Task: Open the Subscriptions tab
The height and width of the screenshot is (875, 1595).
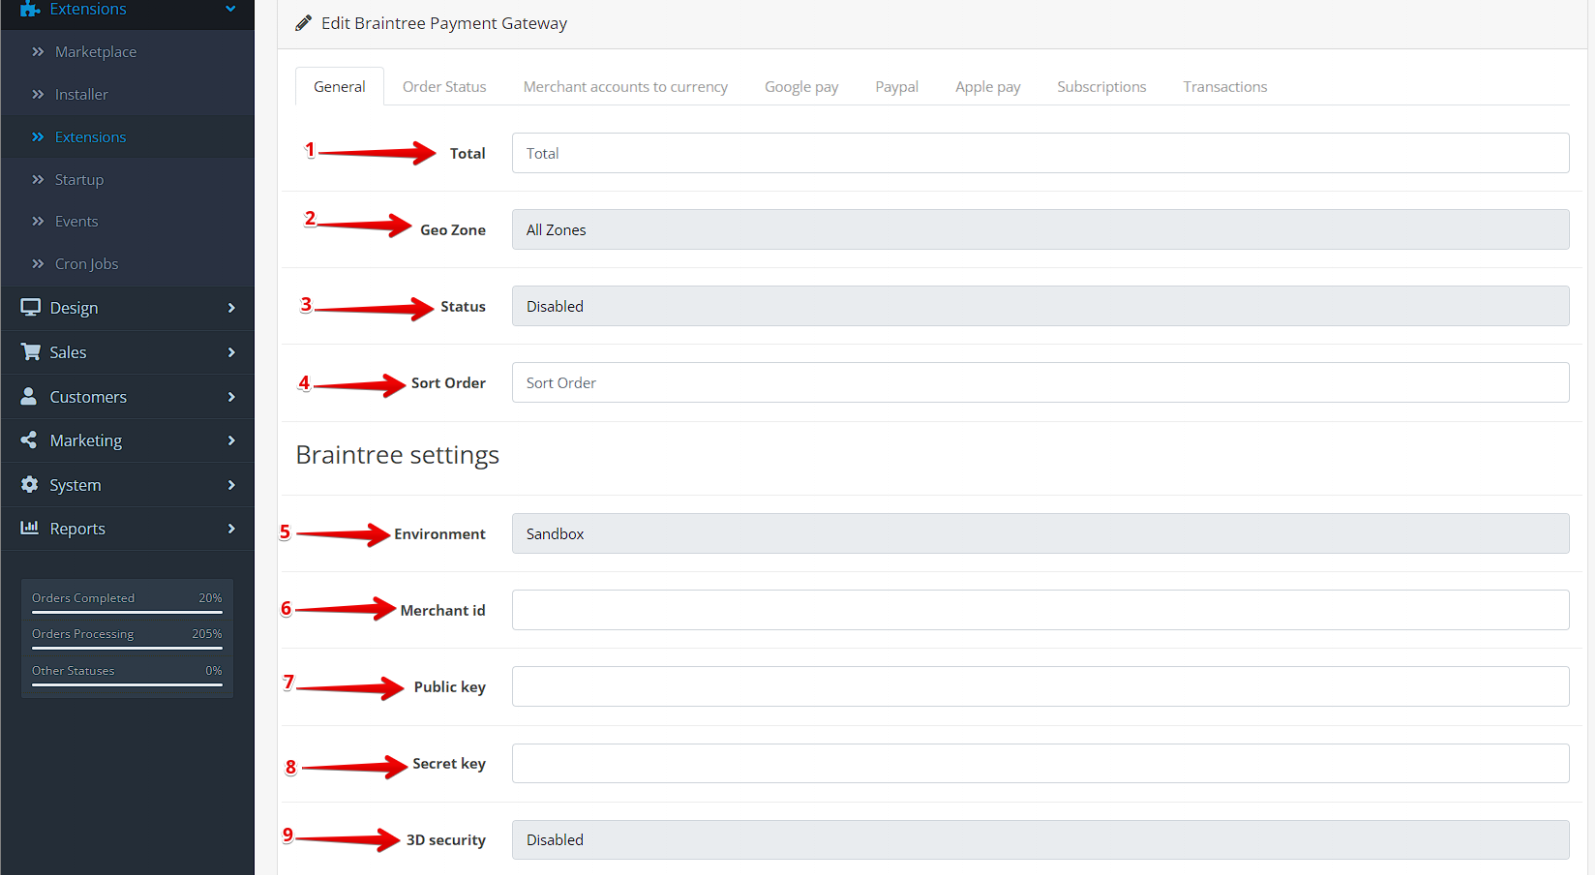Action: [x=1101, y=87]
